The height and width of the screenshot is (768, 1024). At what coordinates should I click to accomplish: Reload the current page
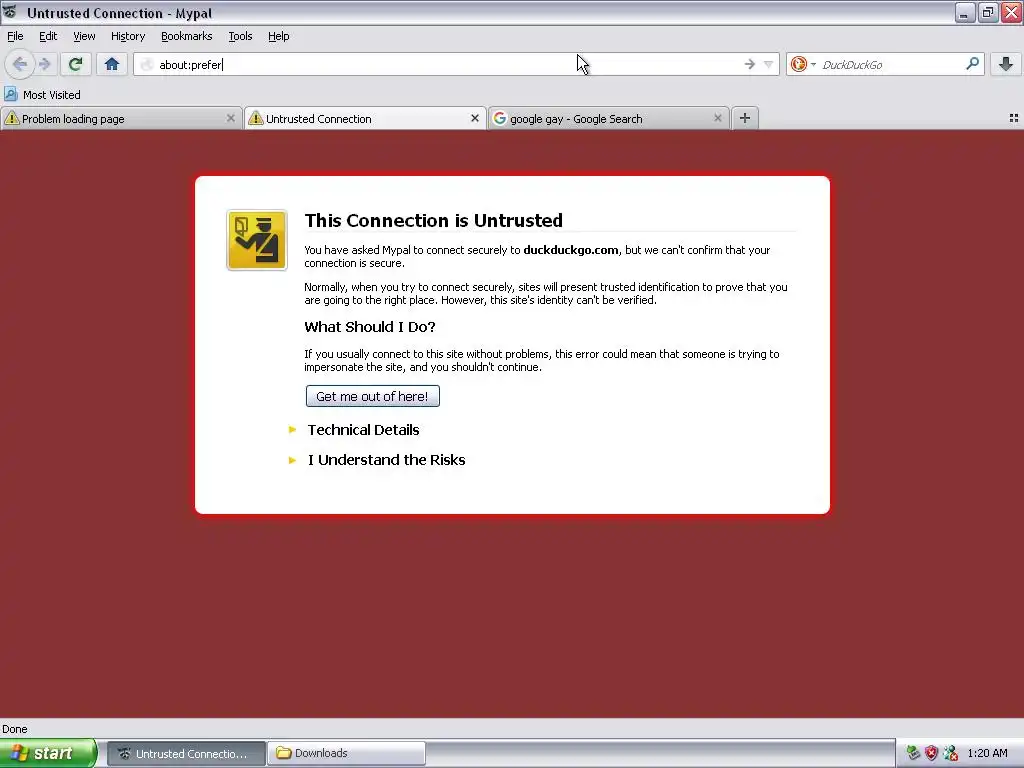[x=75, y=64]
